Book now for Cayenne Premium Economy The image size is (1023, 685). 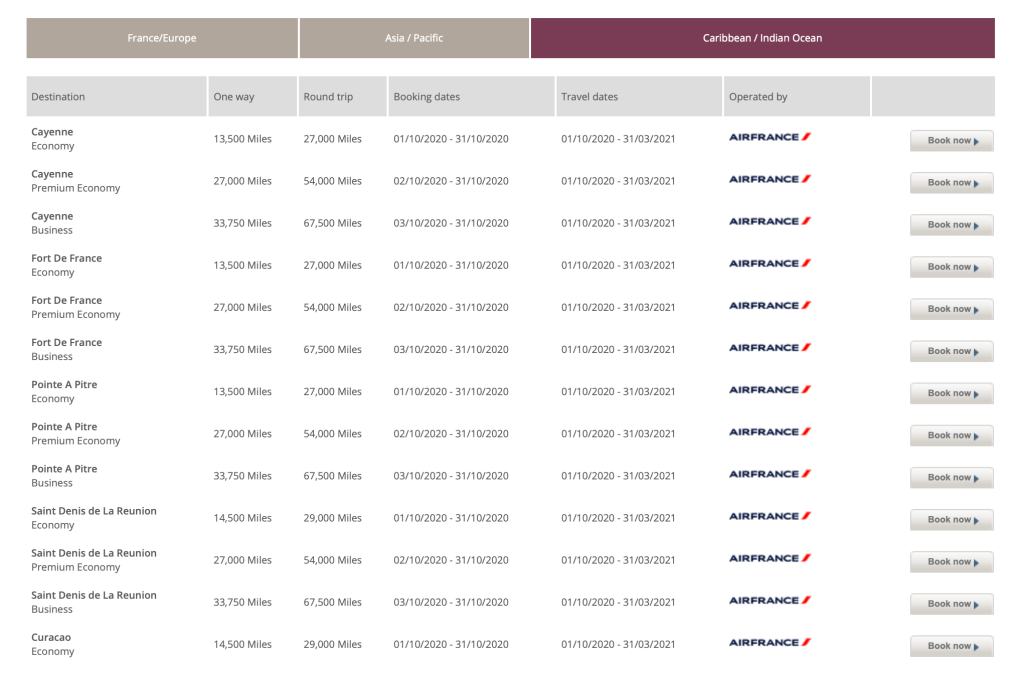[951, 183]
